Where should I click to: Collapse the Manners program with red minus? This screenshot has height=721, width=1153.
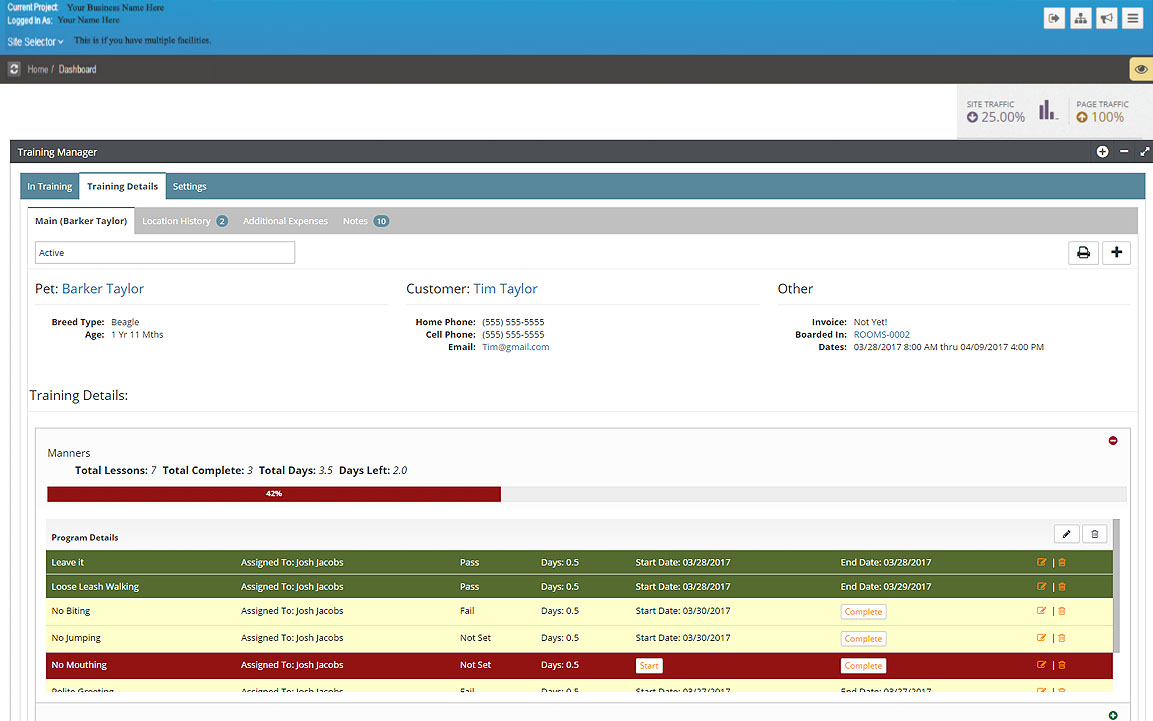[1113, 441]
